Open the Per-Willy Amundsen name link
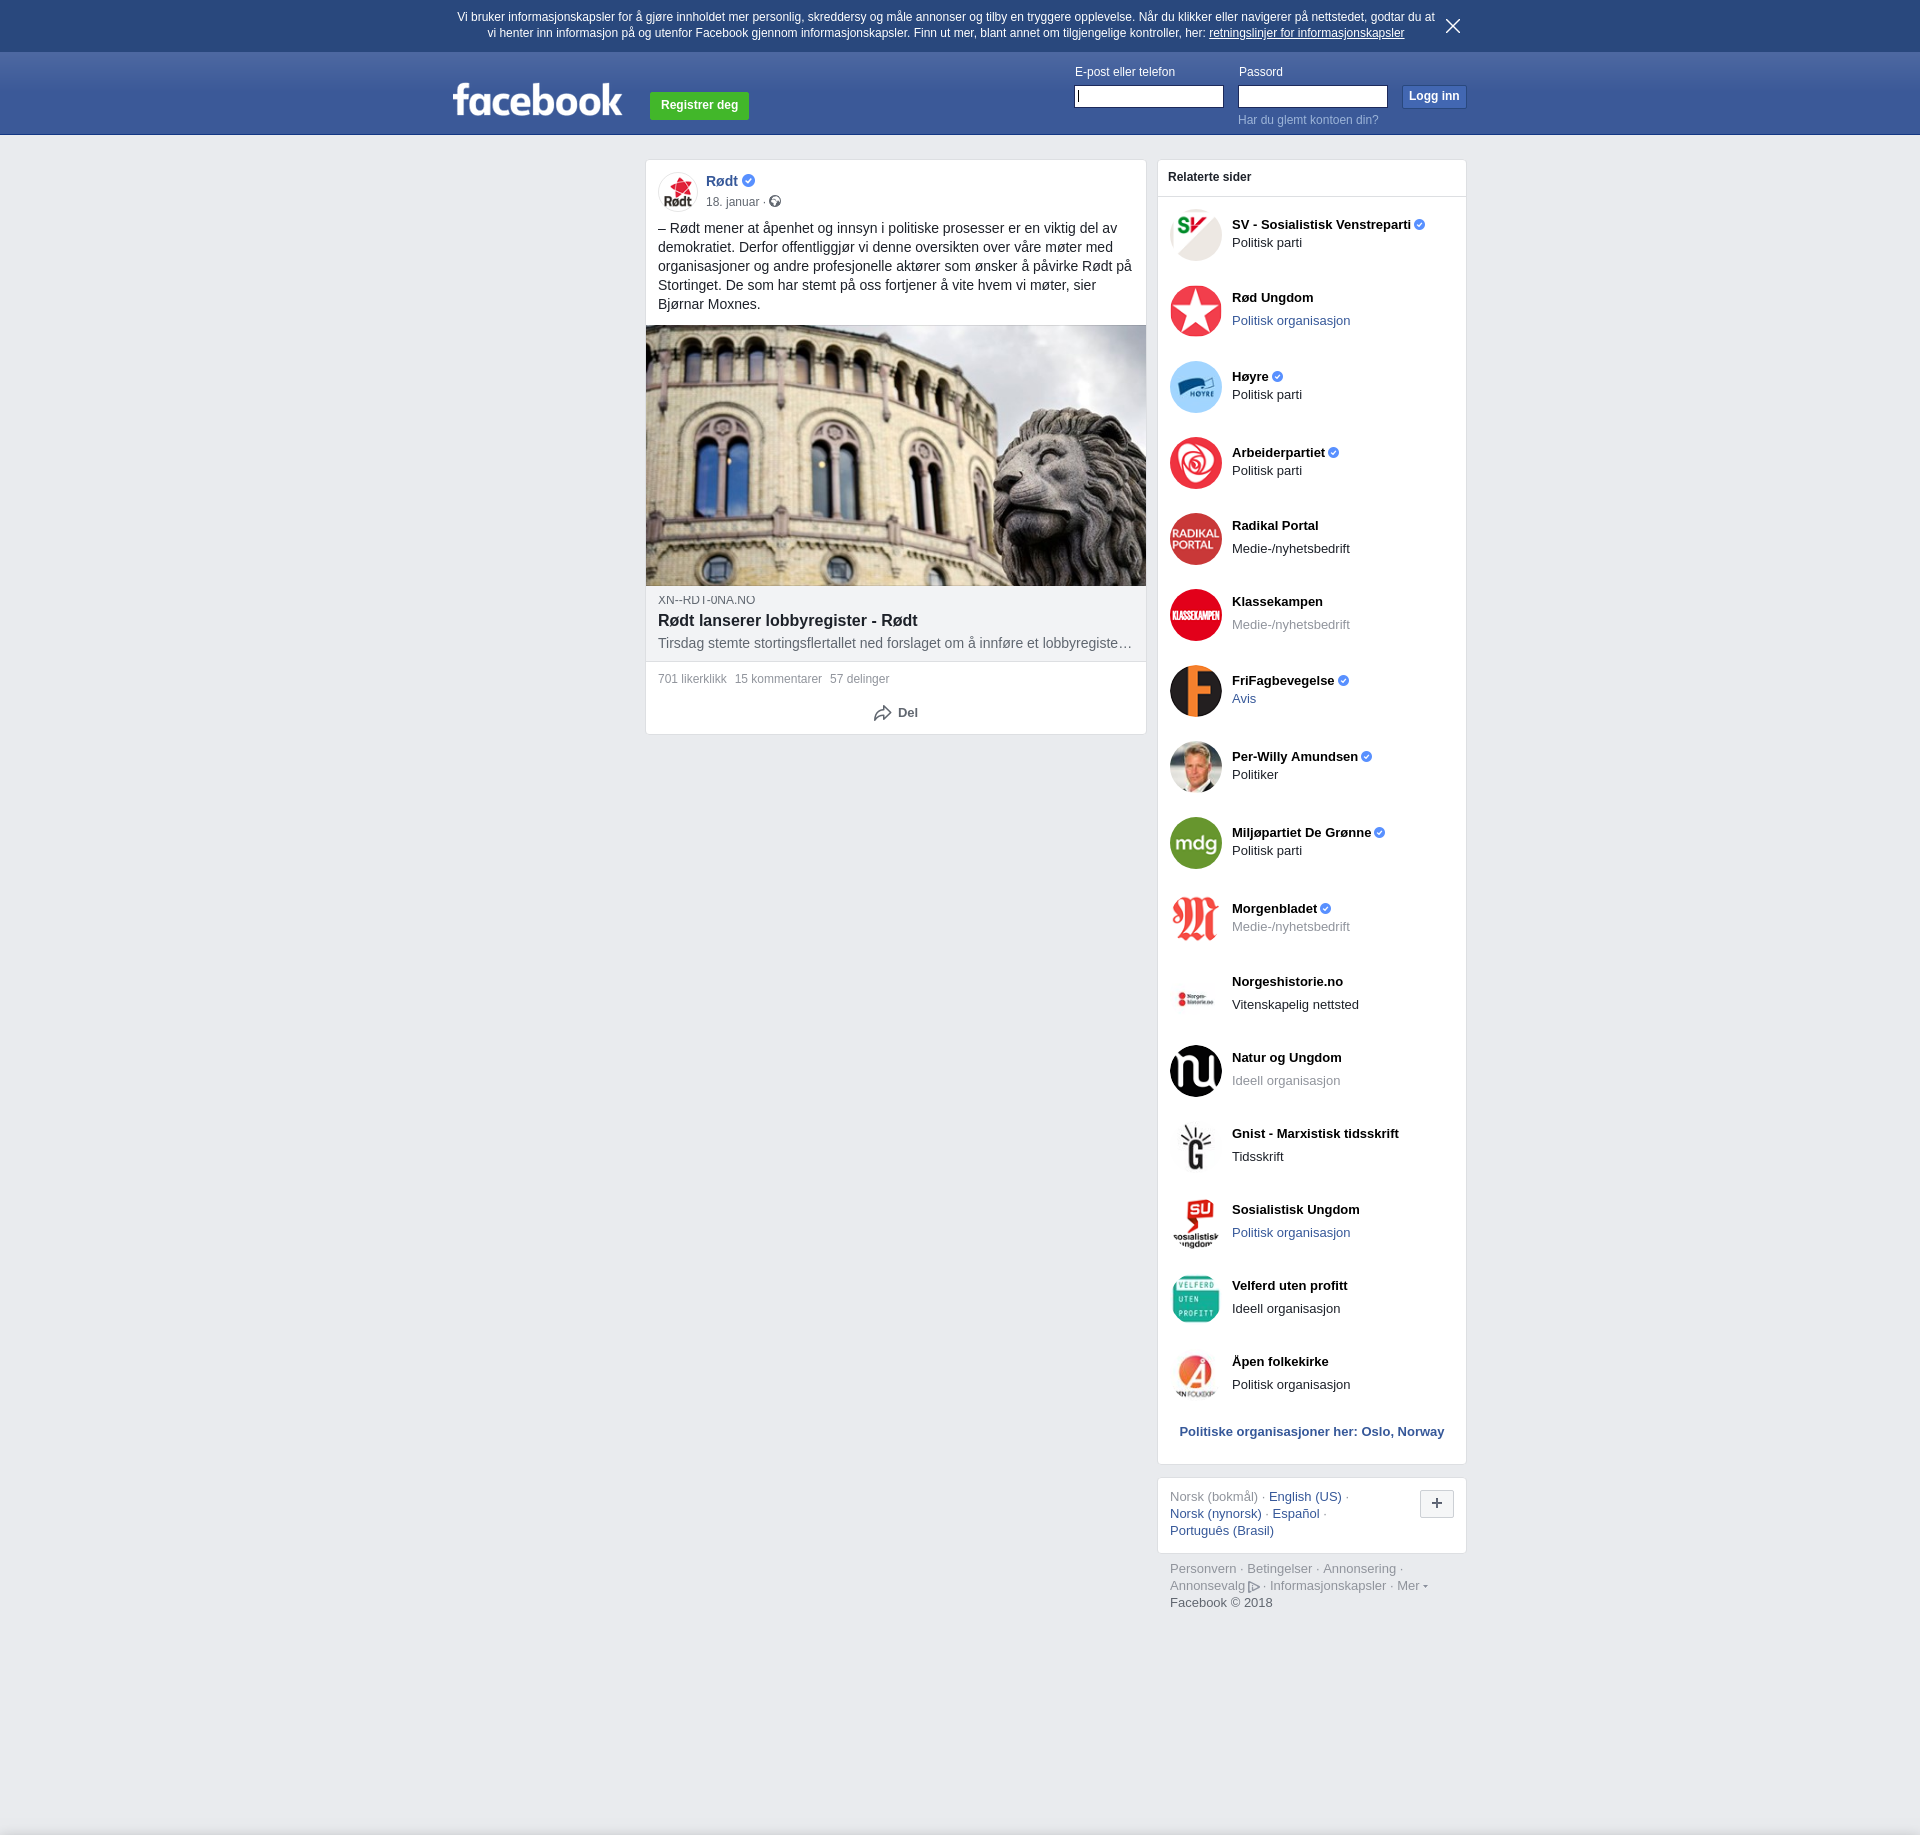1920x1835 pixels. pos(1295,757)
